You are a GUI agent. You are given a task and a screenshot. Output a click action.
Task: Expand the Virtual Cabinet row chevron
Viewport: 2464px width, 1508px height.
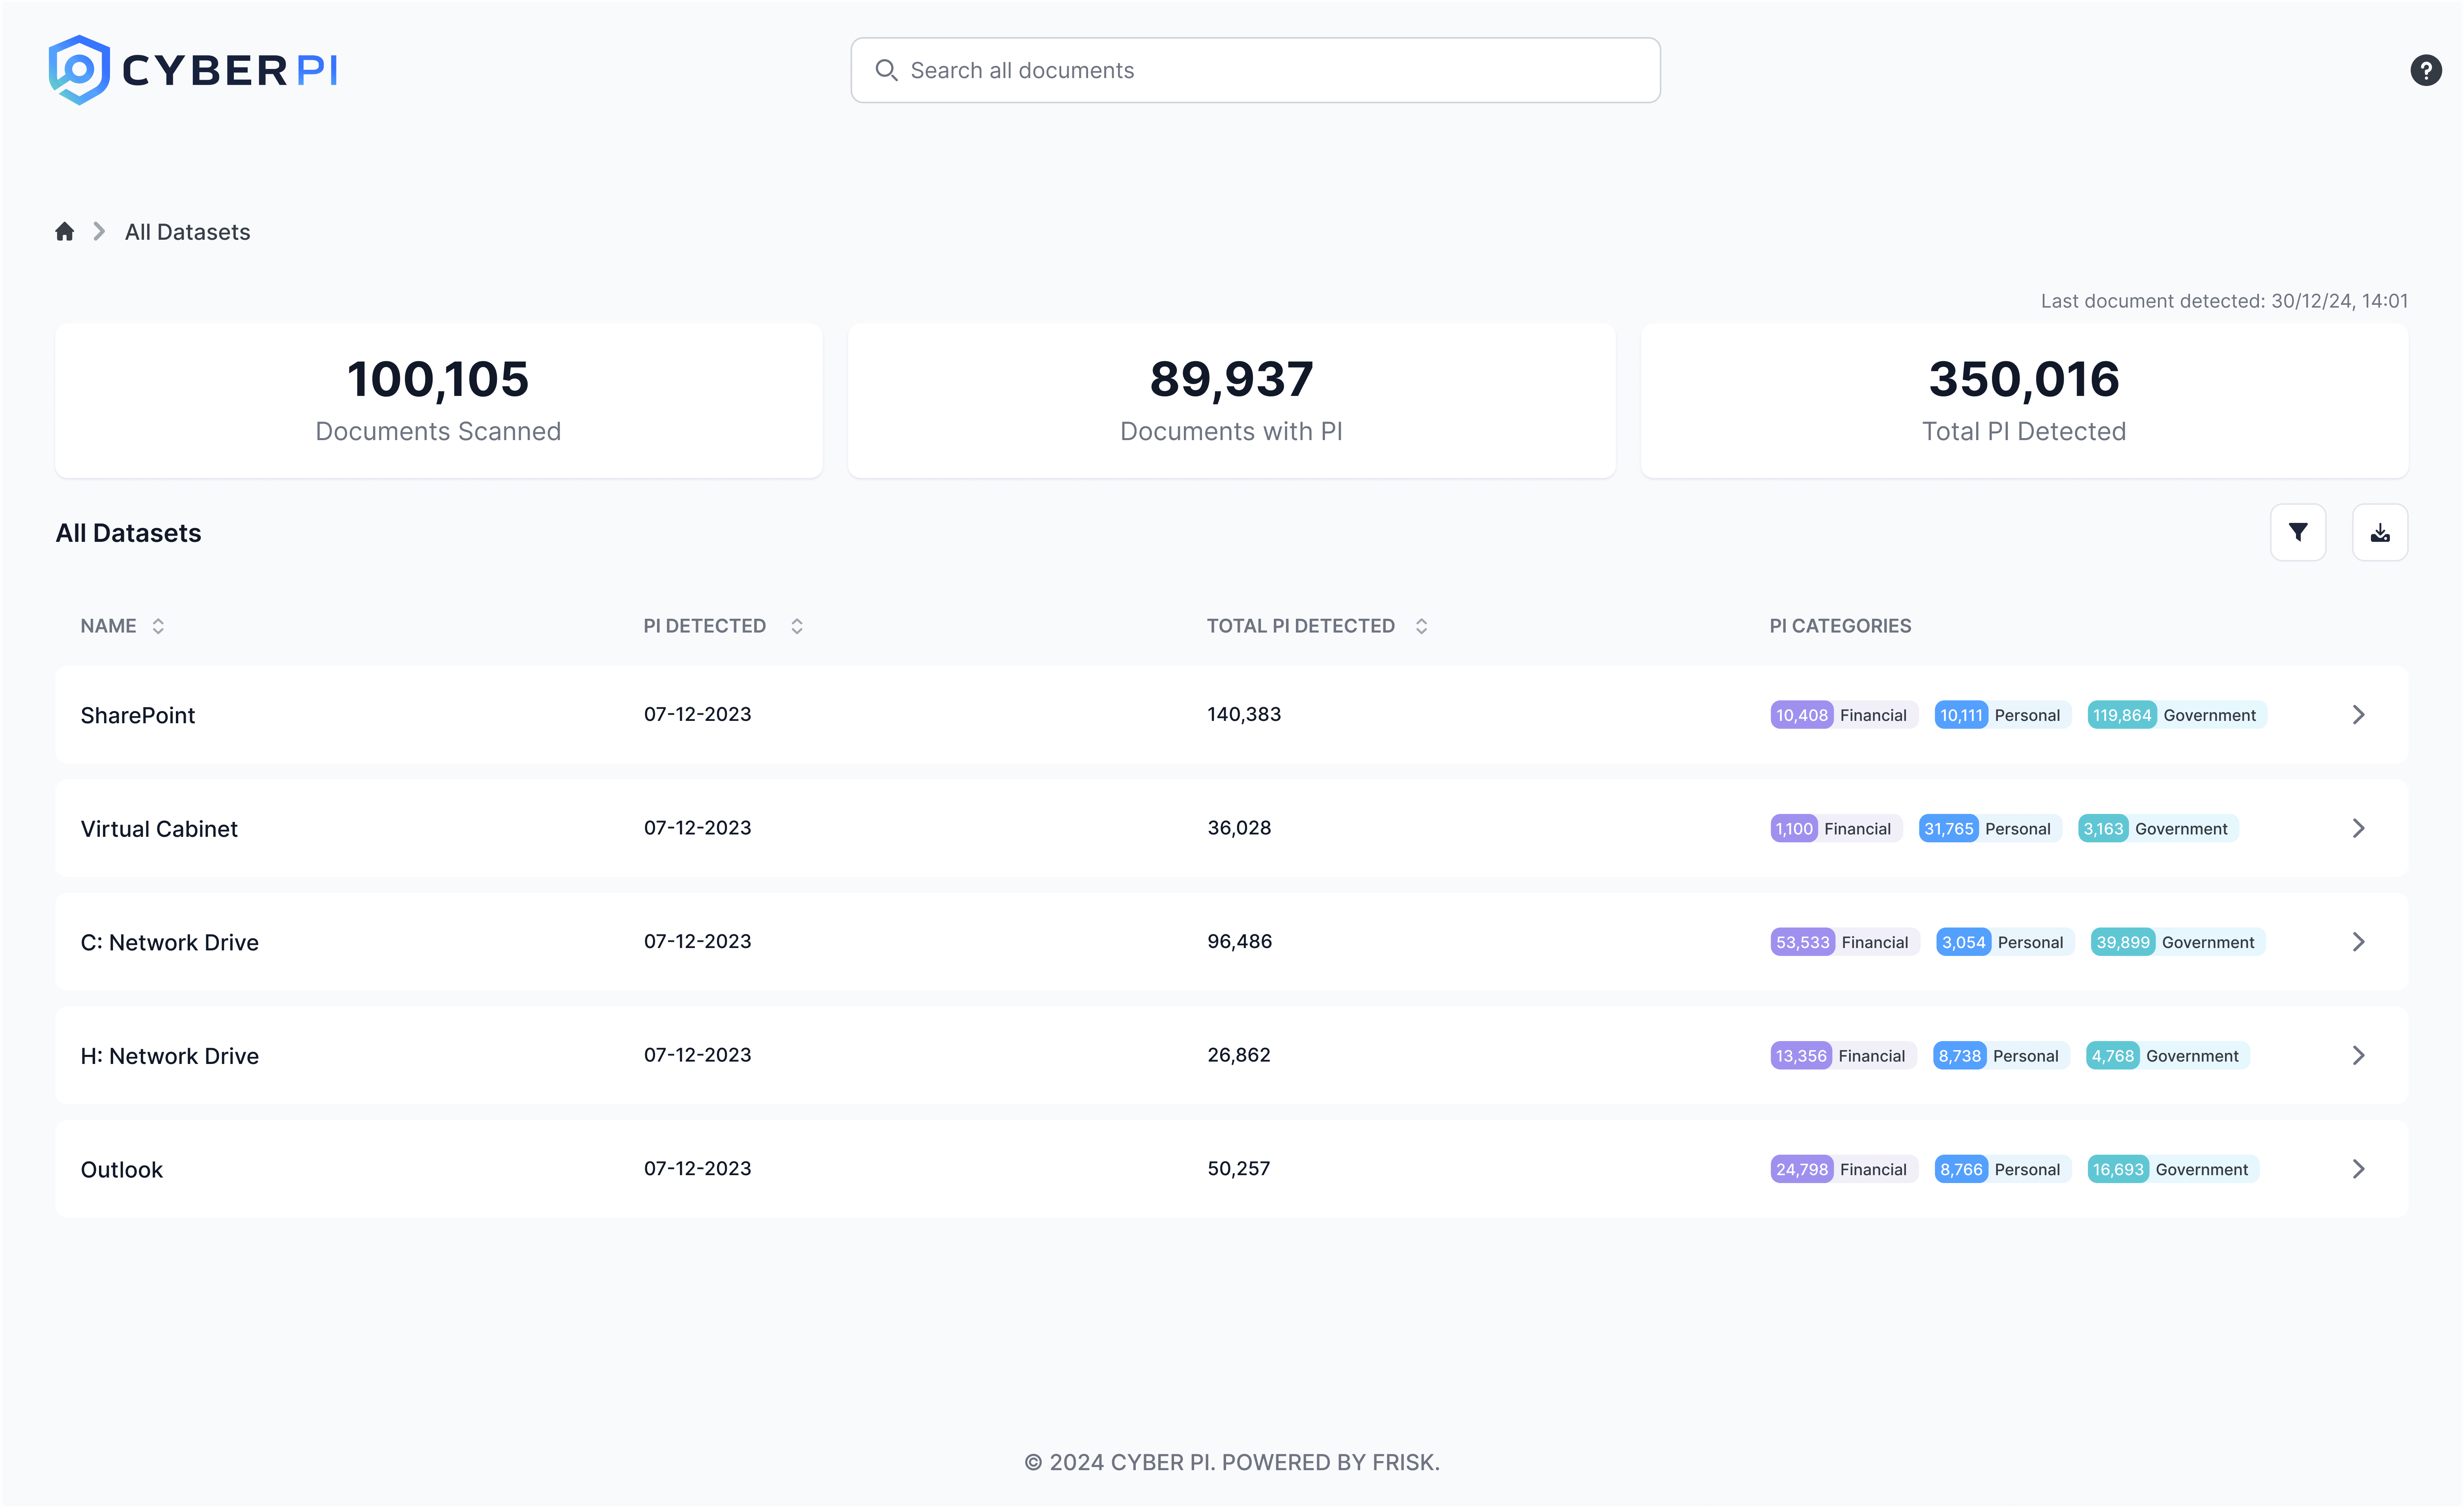[2359, 828]
